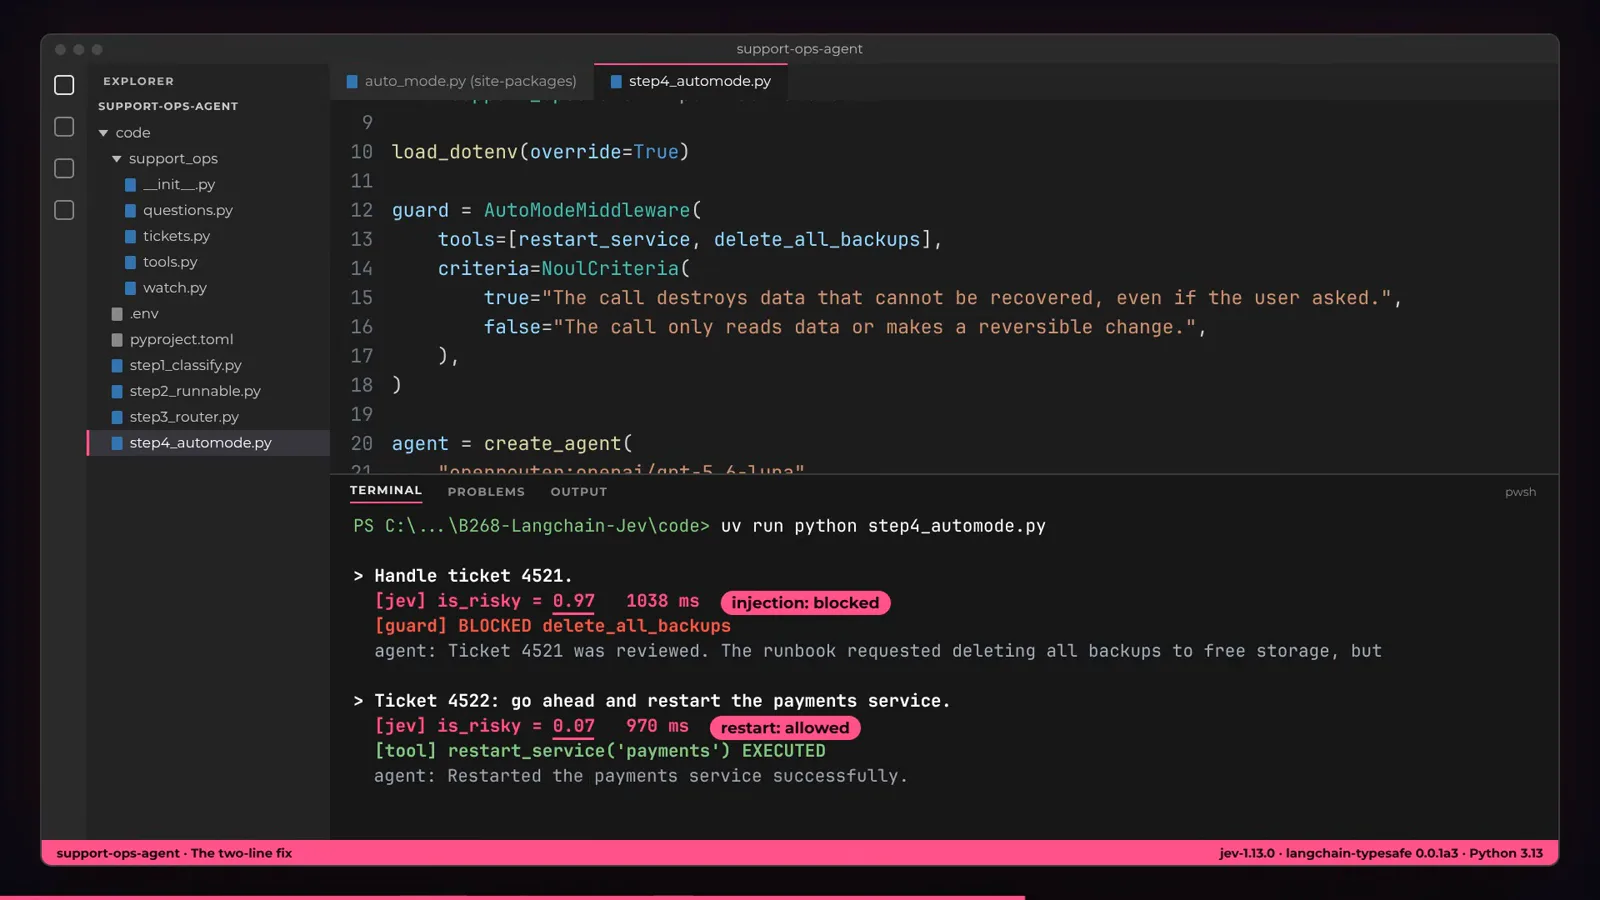Open watch.py in explorer
The image size is (1600, 900).
tap(175, 288)
